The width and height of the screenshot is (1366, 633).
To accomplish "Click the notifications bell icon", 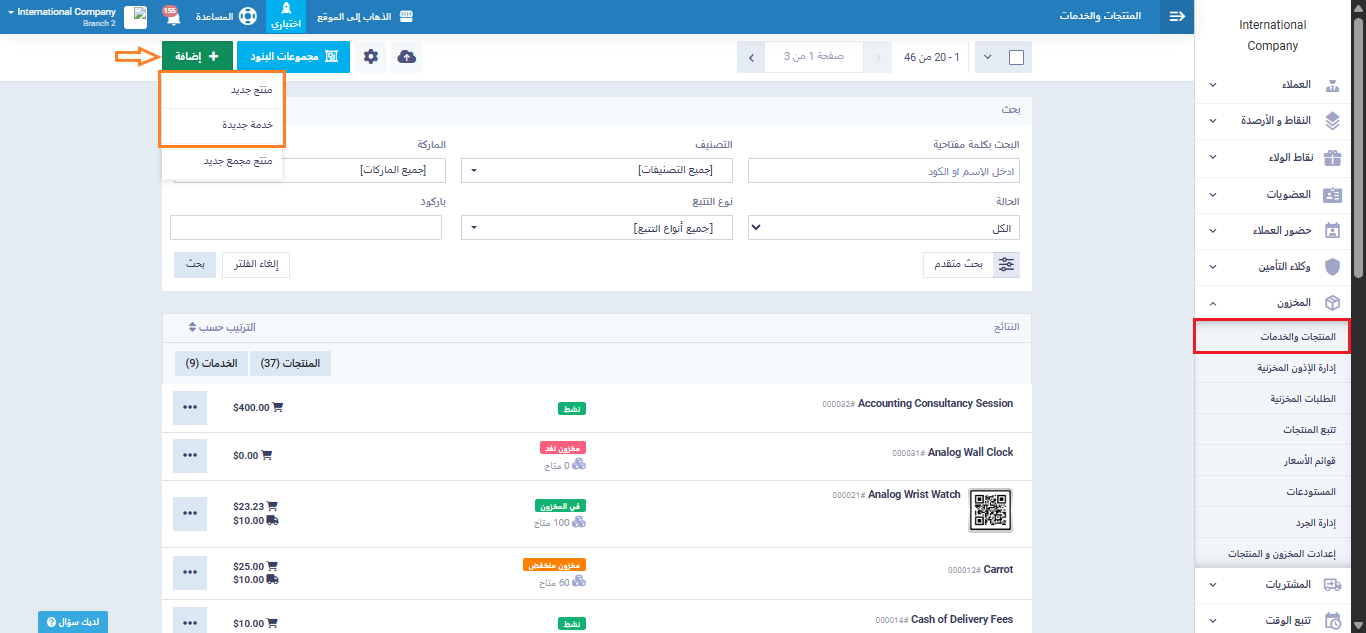I will click(x=170, y=17).
